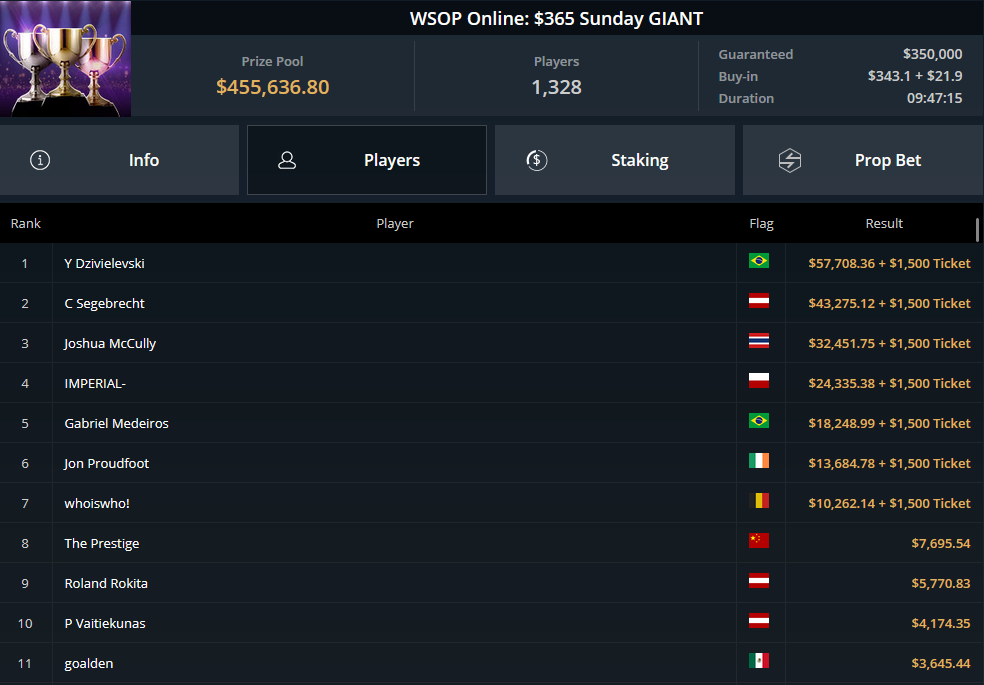Click the Rank column header
This screenshot has height=685, width=984.
[26, 223]
